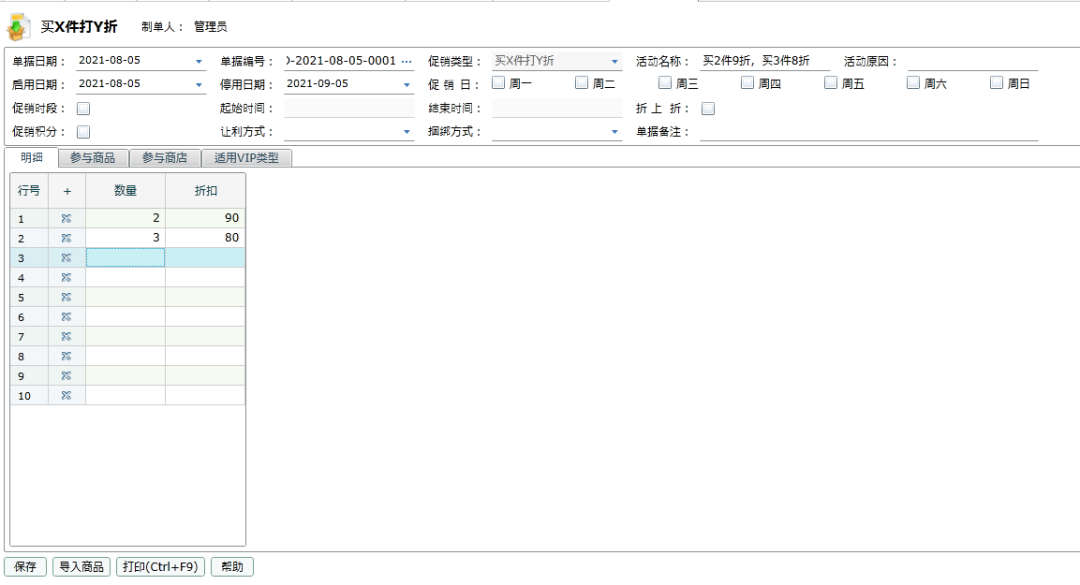Click delete row icon in row 8
Image resolution: width=1080 pixels, height=585 pixels.
(x=66, y=356)
